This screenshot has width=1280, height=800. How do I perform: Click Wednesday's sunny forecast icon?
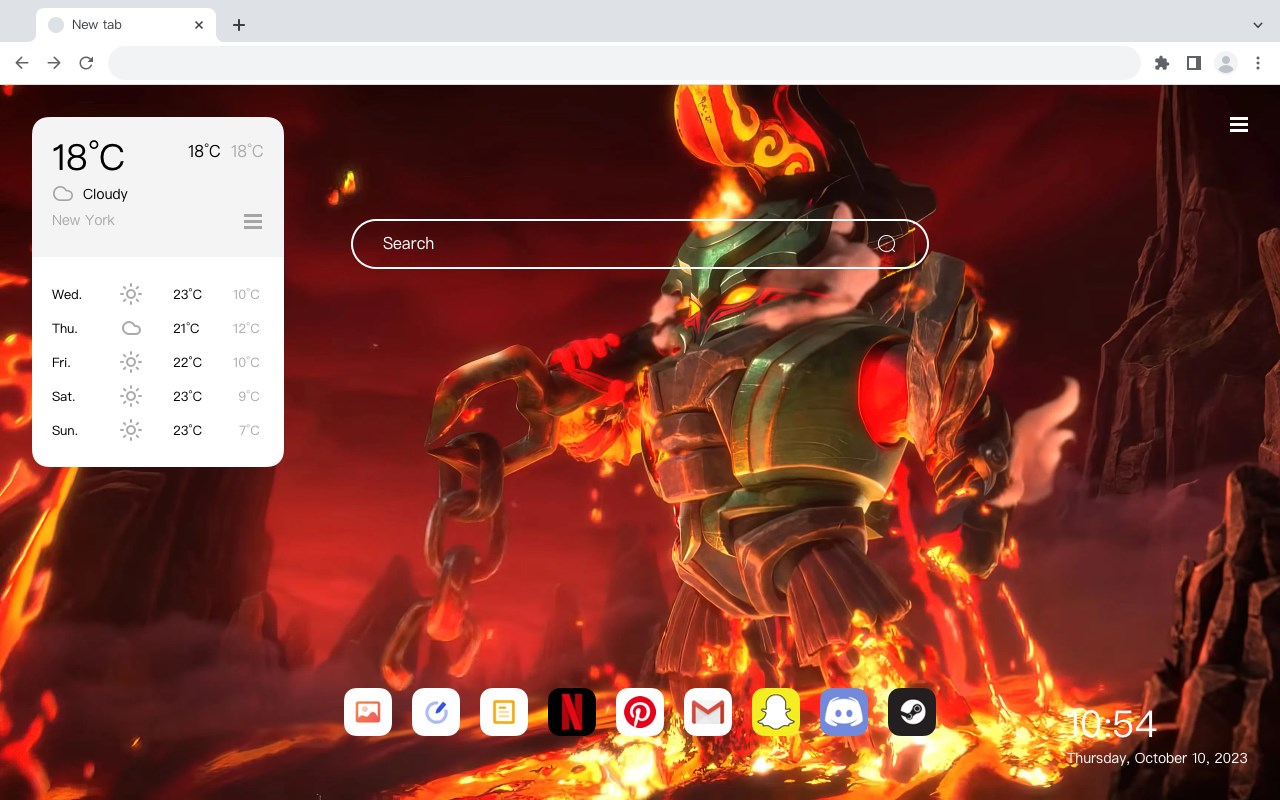(x=131, y=294)
